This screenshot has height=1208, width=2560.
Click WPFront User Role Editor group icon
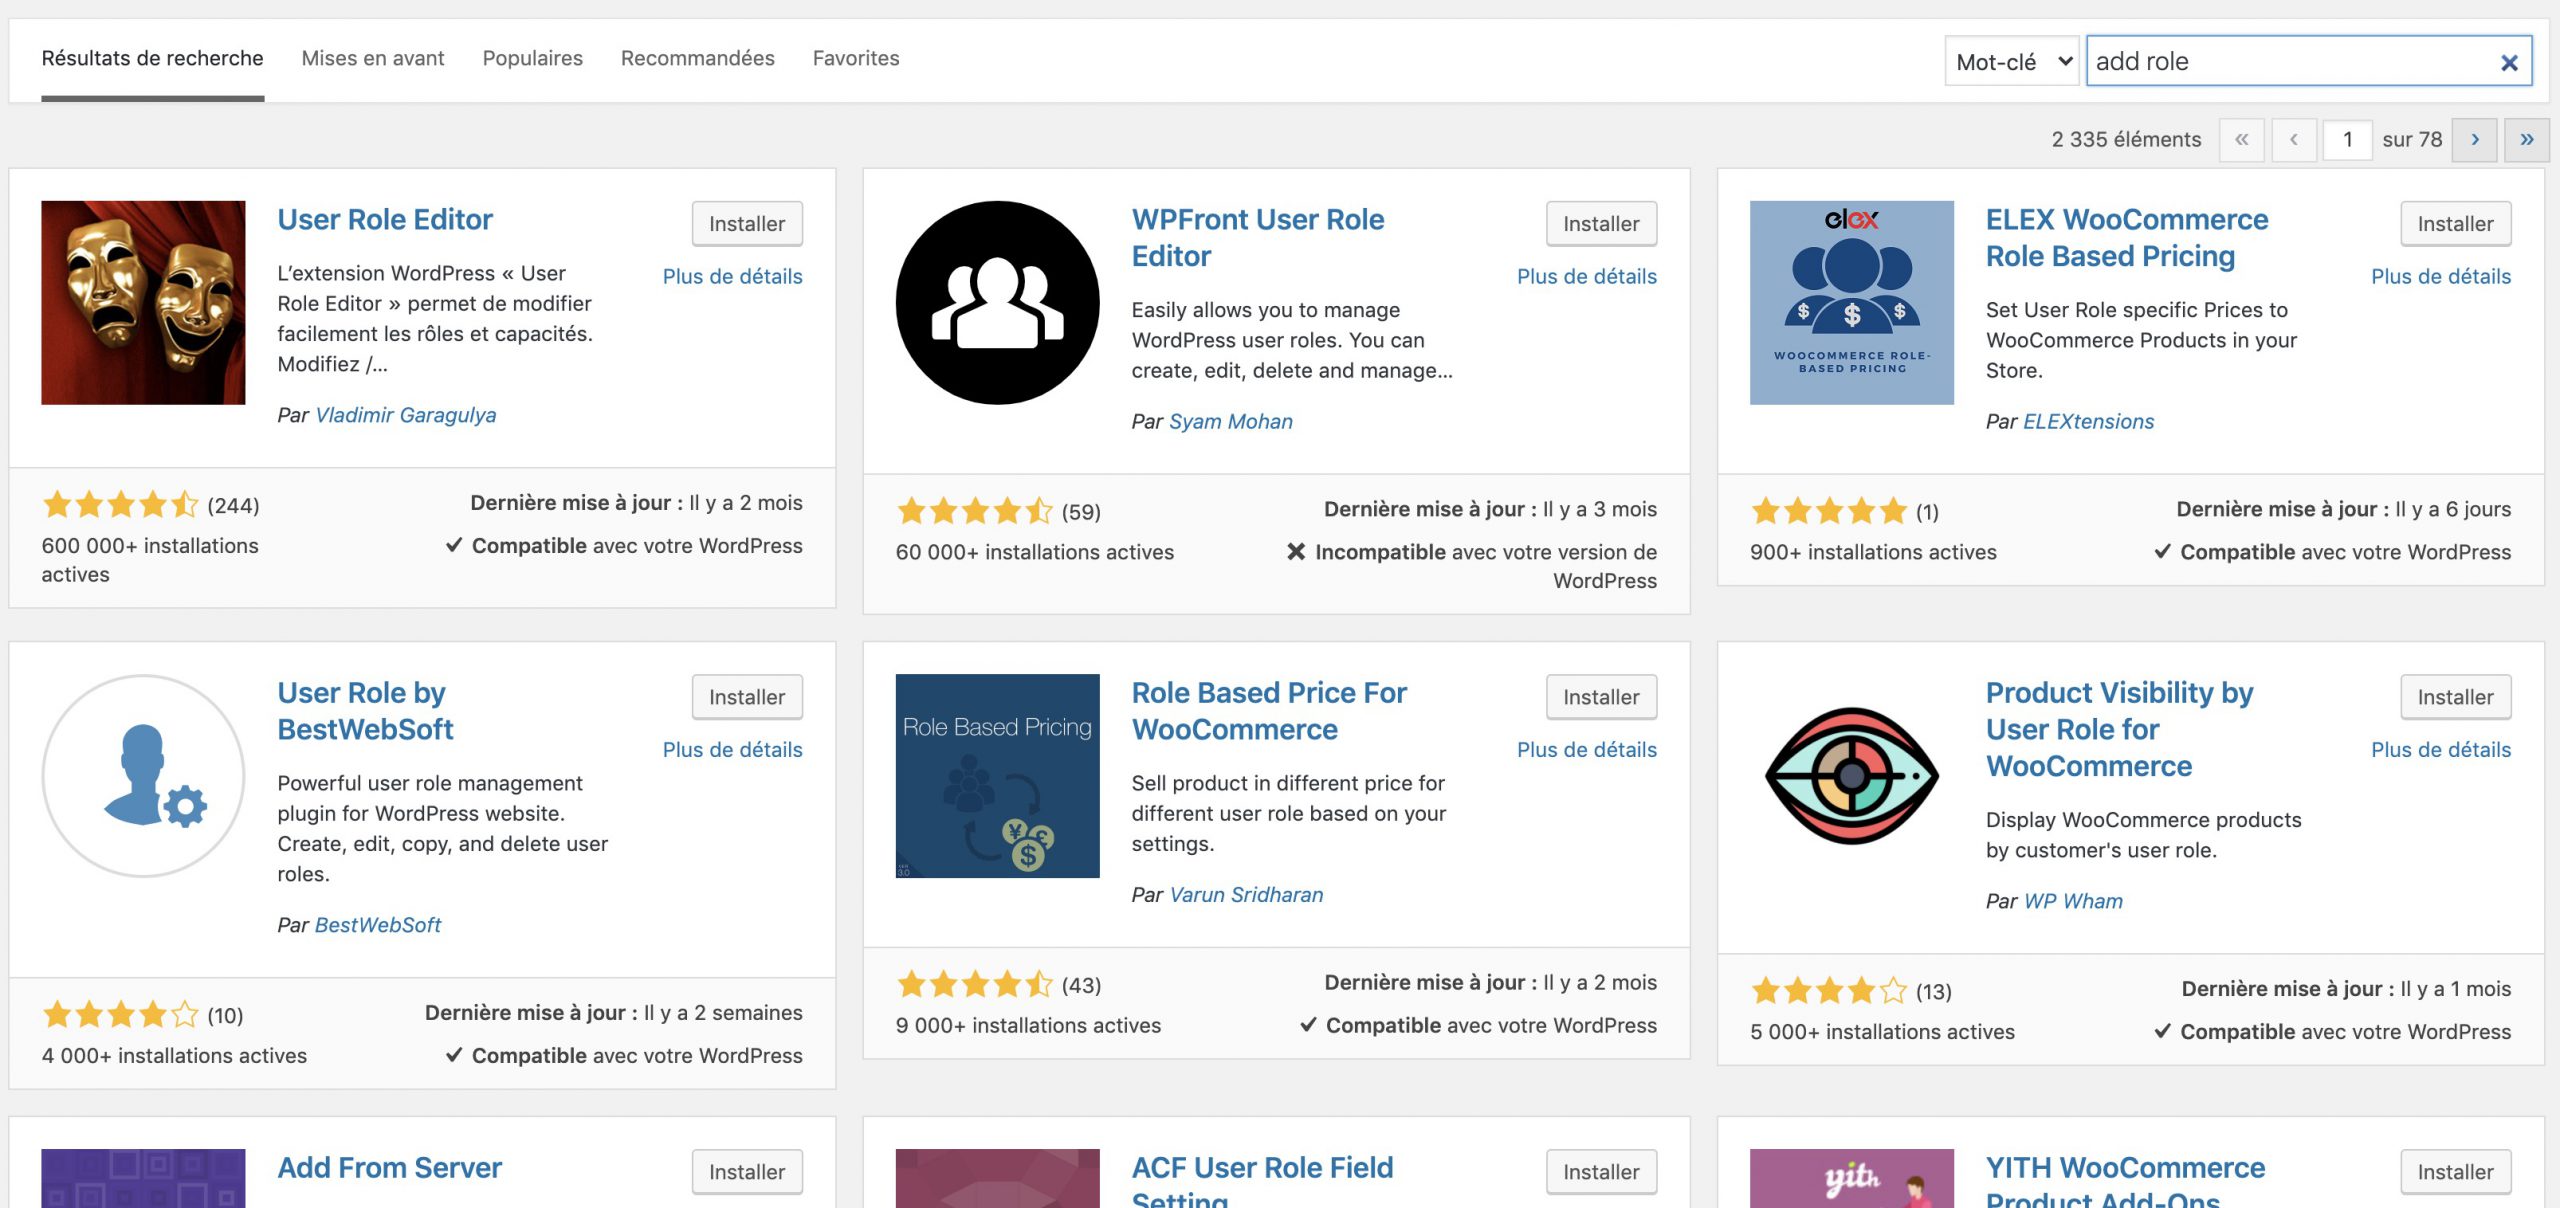point(997,302)
